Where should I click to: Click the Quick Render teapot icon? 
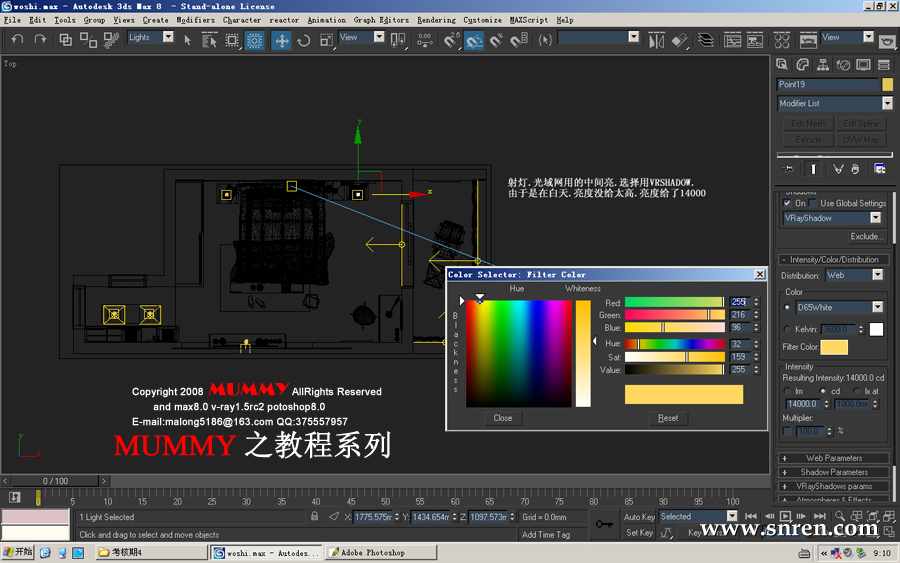pyautogui.click(x=887, y=41)
